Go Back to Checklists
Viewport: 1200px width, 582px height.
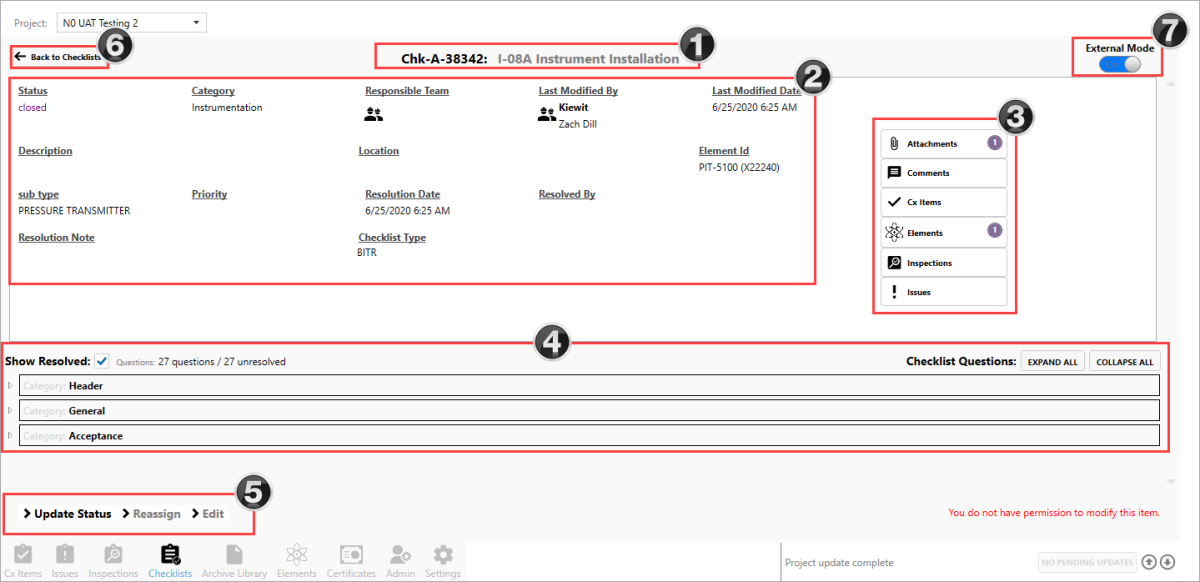click(58, 57)
